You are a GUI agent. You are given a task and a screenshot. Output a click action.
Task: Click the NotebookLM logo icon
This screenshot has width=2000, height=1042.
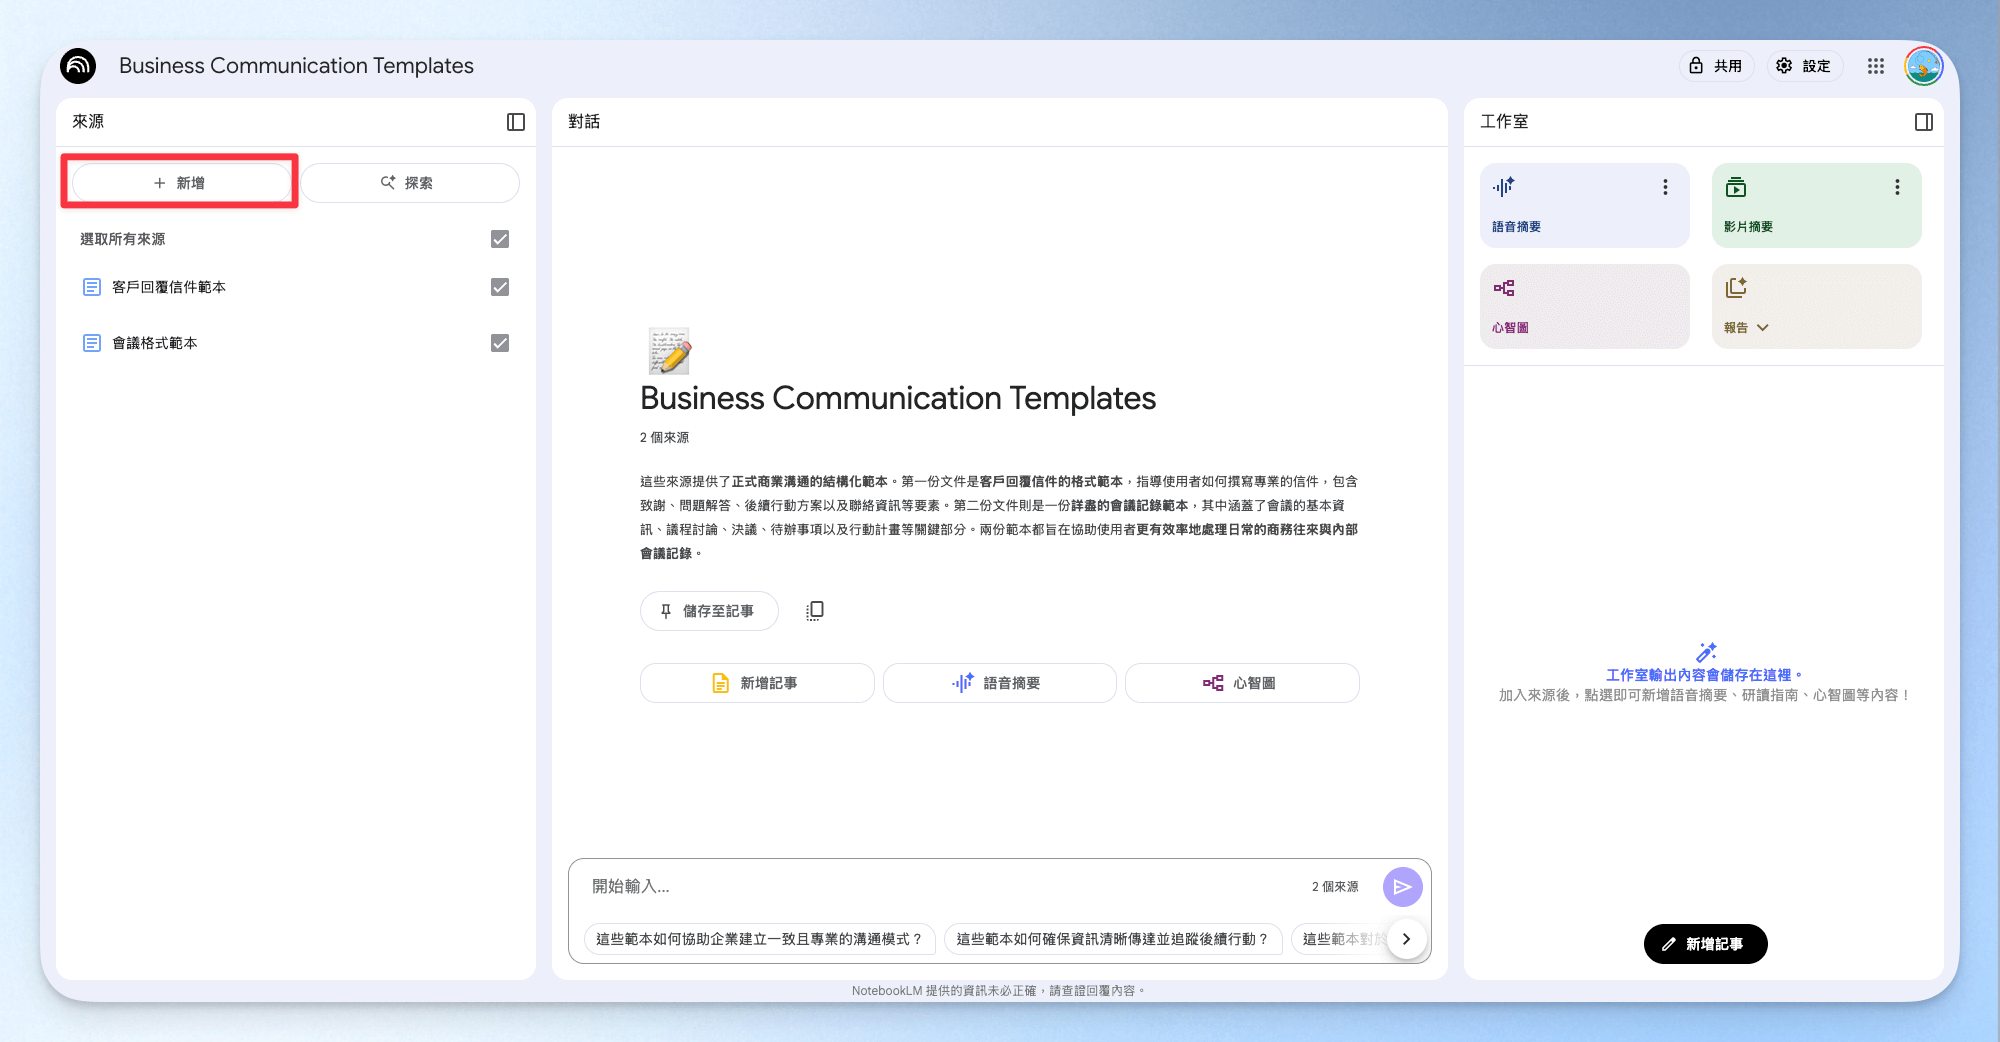coord(78,66)
